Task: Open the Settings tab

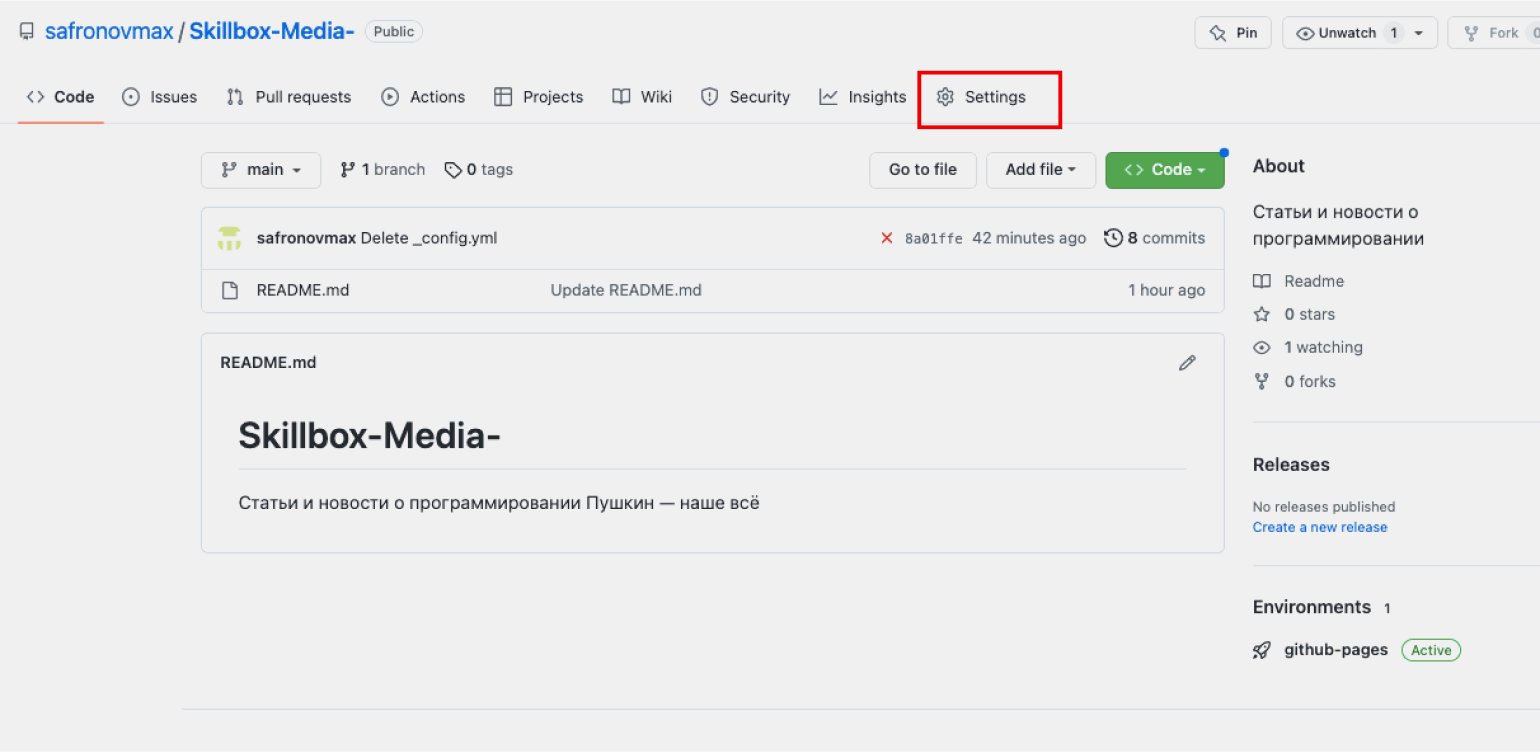Action: point(981,97)
